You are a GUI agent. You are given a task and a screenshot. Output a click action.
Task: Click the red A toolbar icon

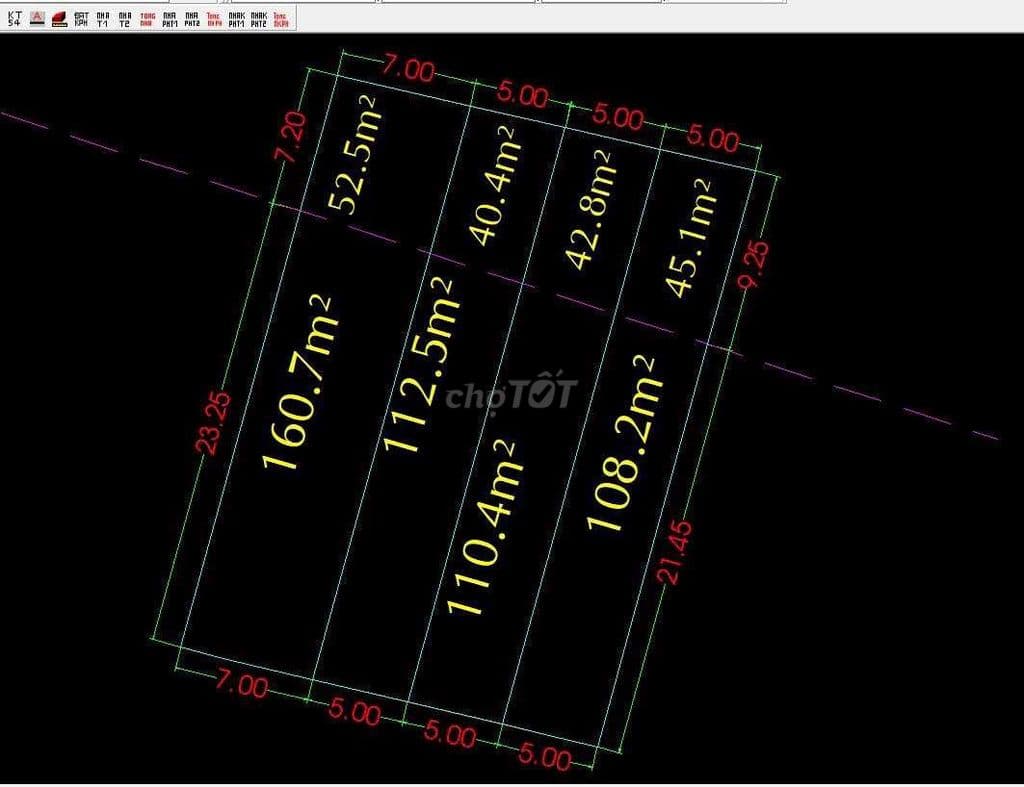[36, 16]
